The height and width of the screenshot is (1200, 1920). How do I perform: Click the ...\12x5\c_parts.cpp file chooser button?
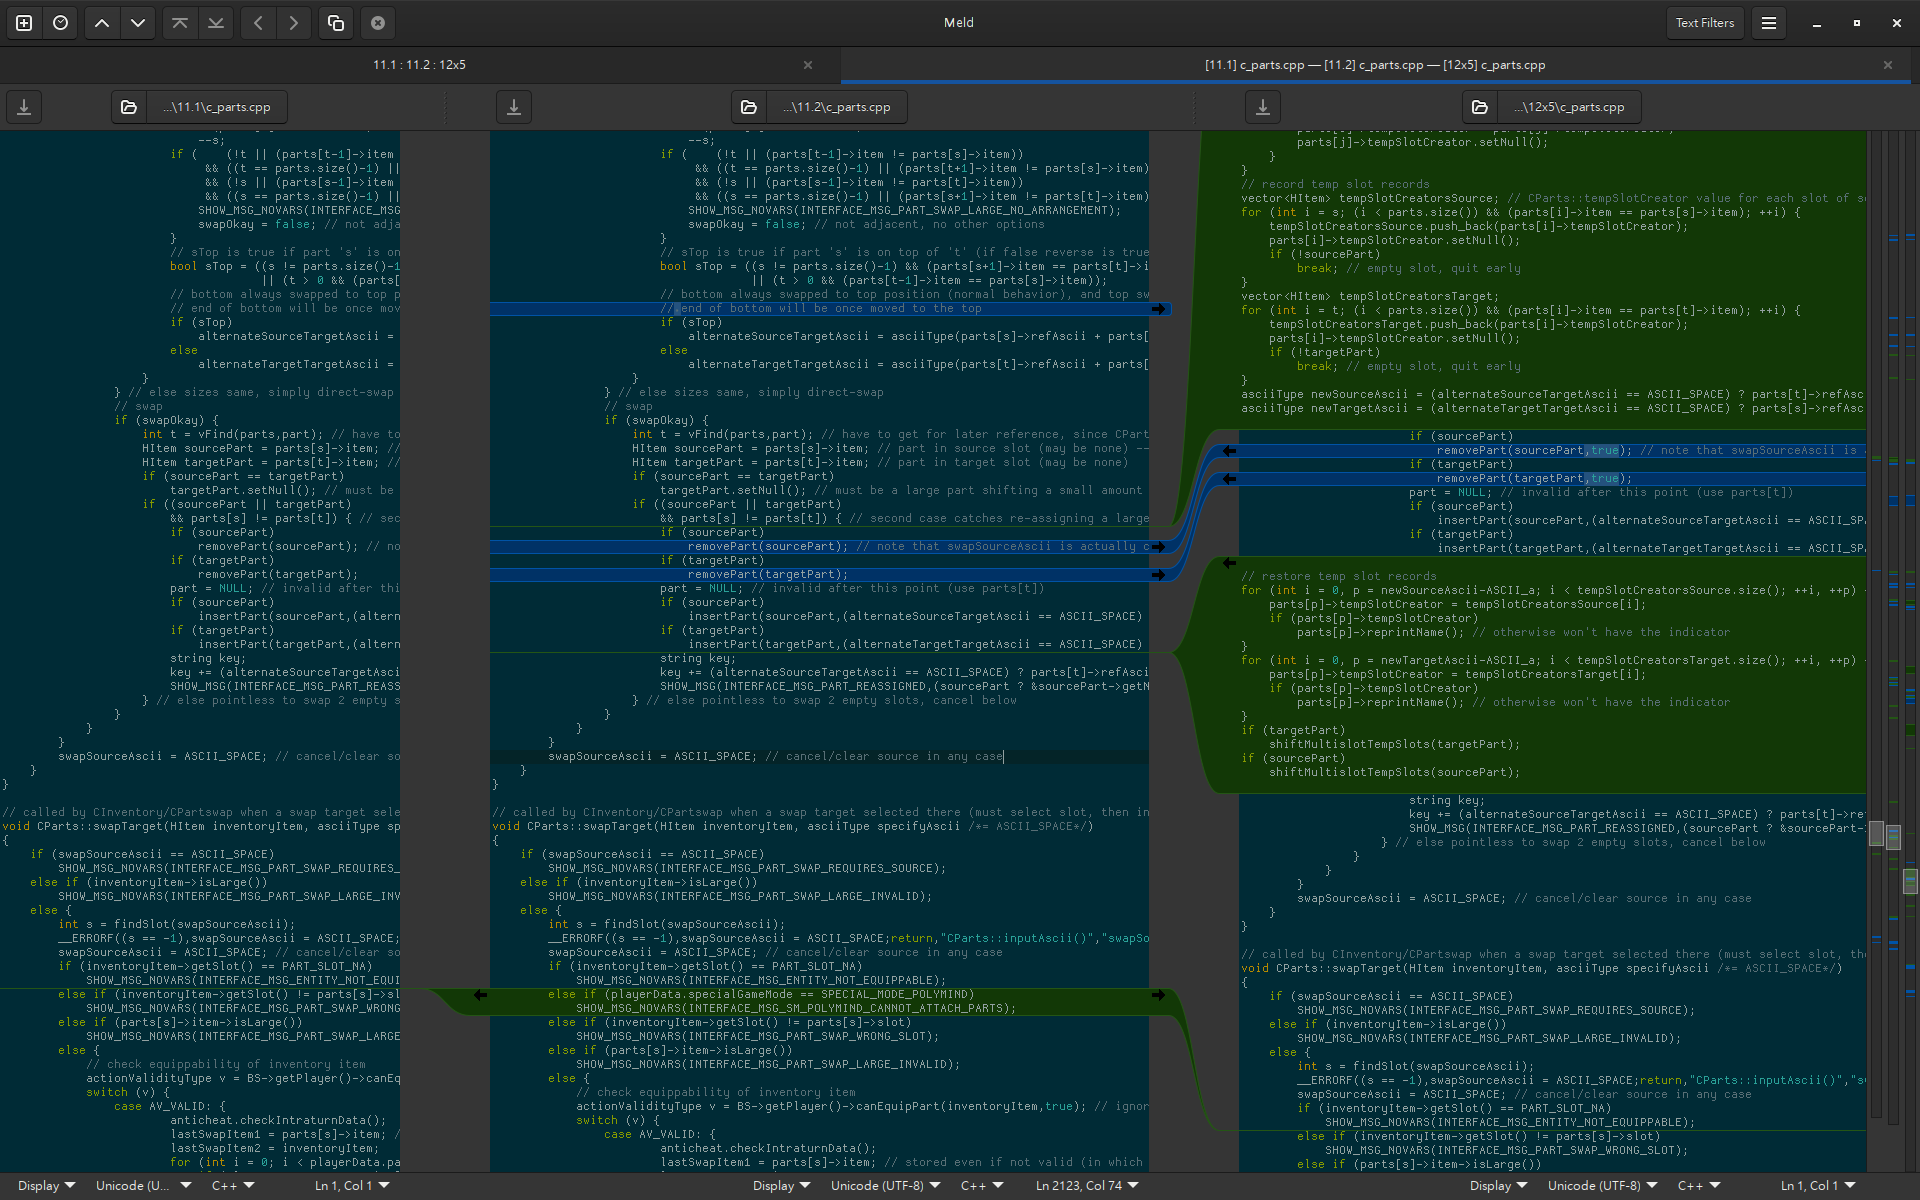coord(1569,107)
